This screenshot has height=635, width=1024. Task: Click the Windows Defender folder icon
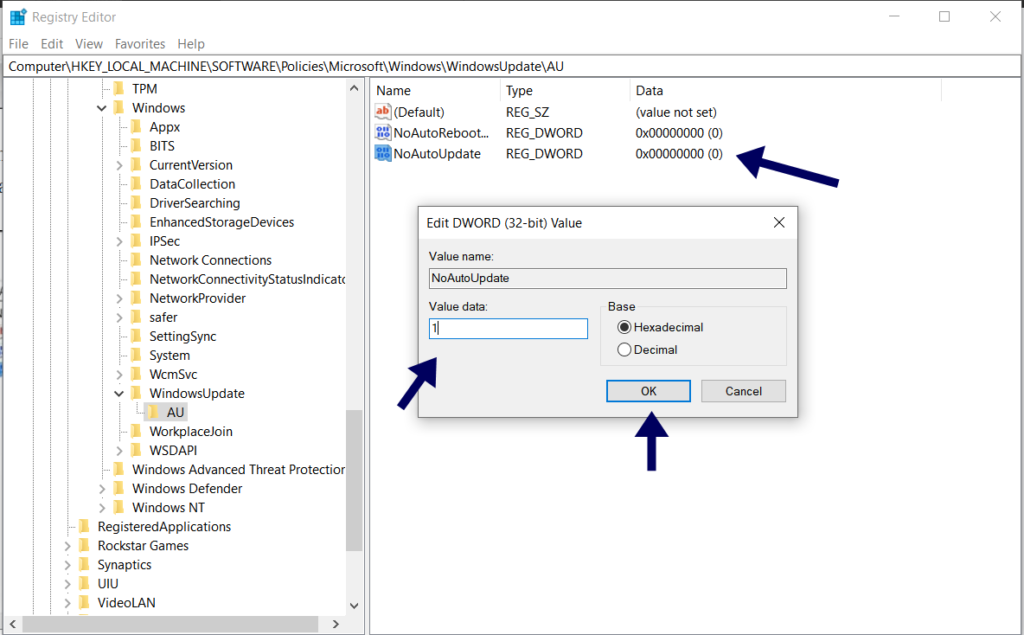(119, 488)
